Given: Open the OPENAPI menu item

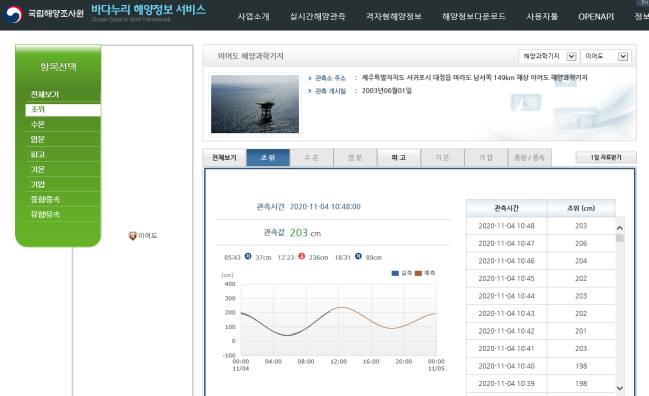Looking at the screenshot, I should pos(596,17).
